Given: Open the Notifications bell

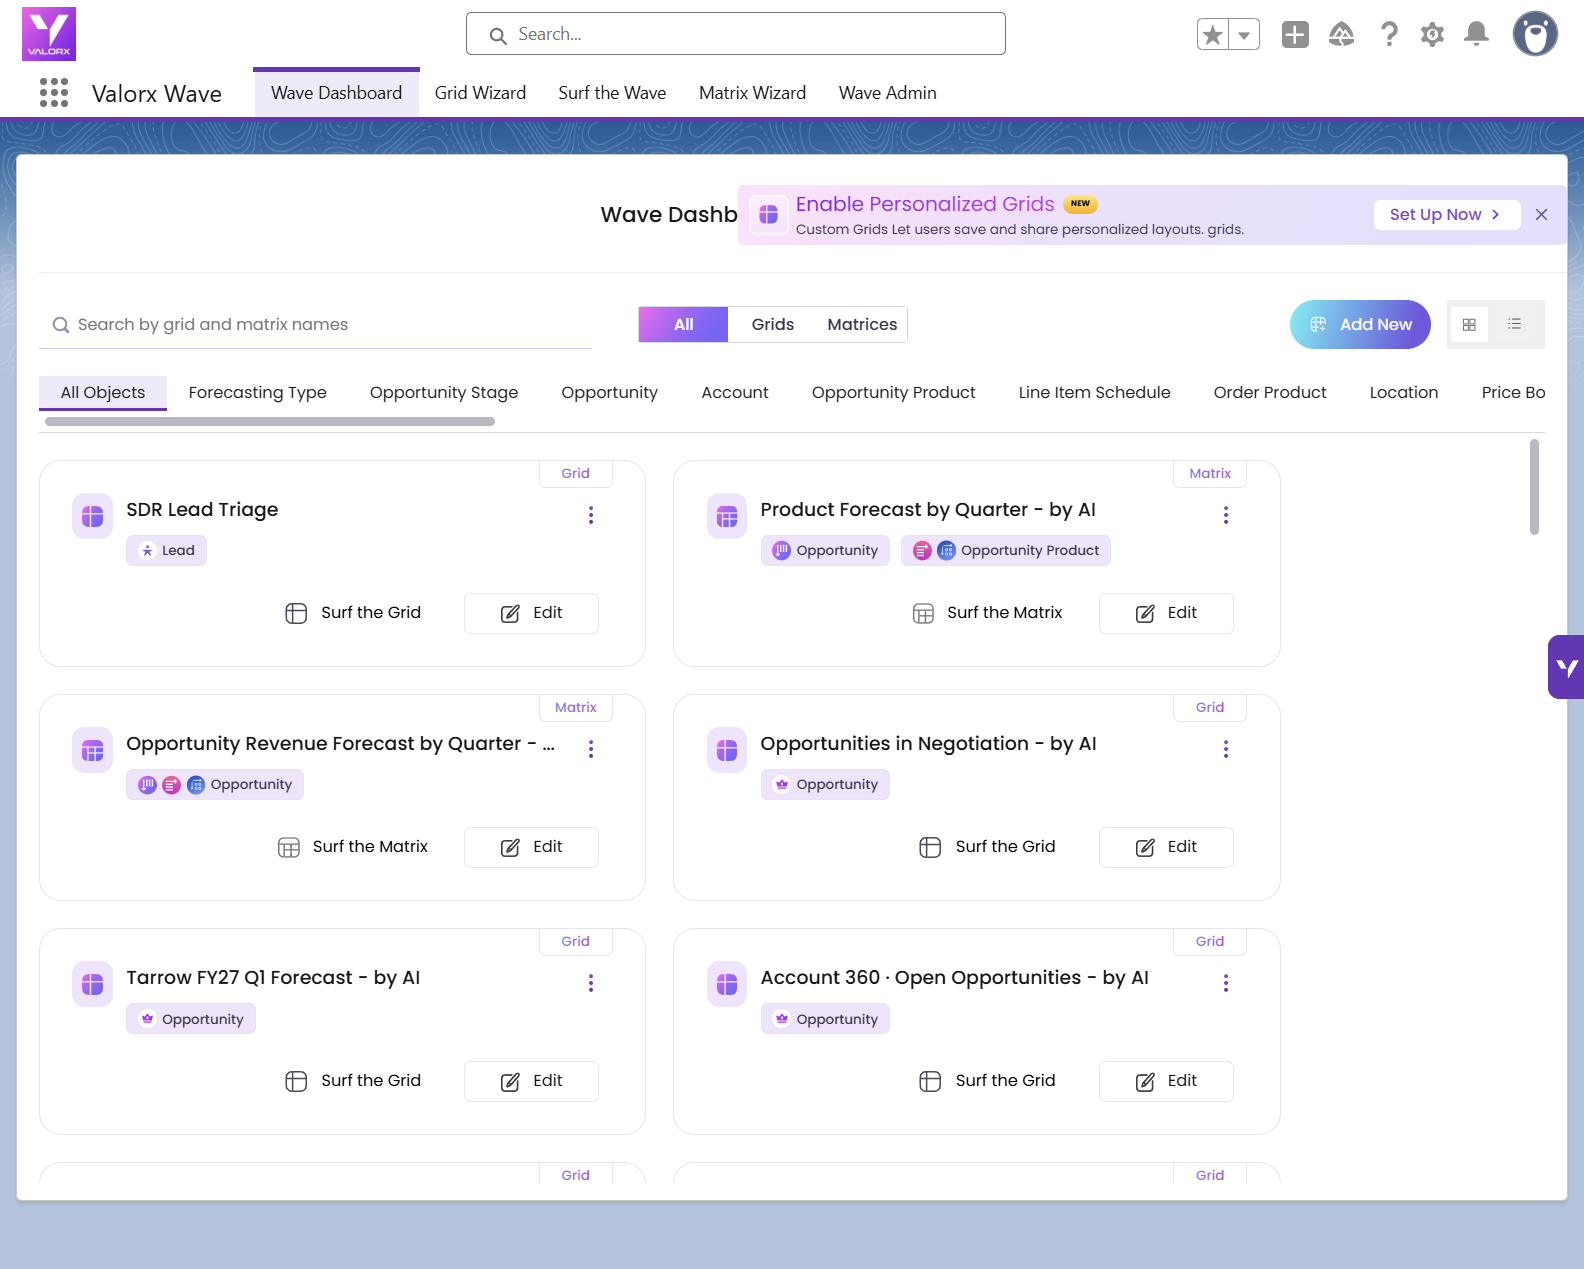Looking at the screenshot, I should [x=1477, y=35].
